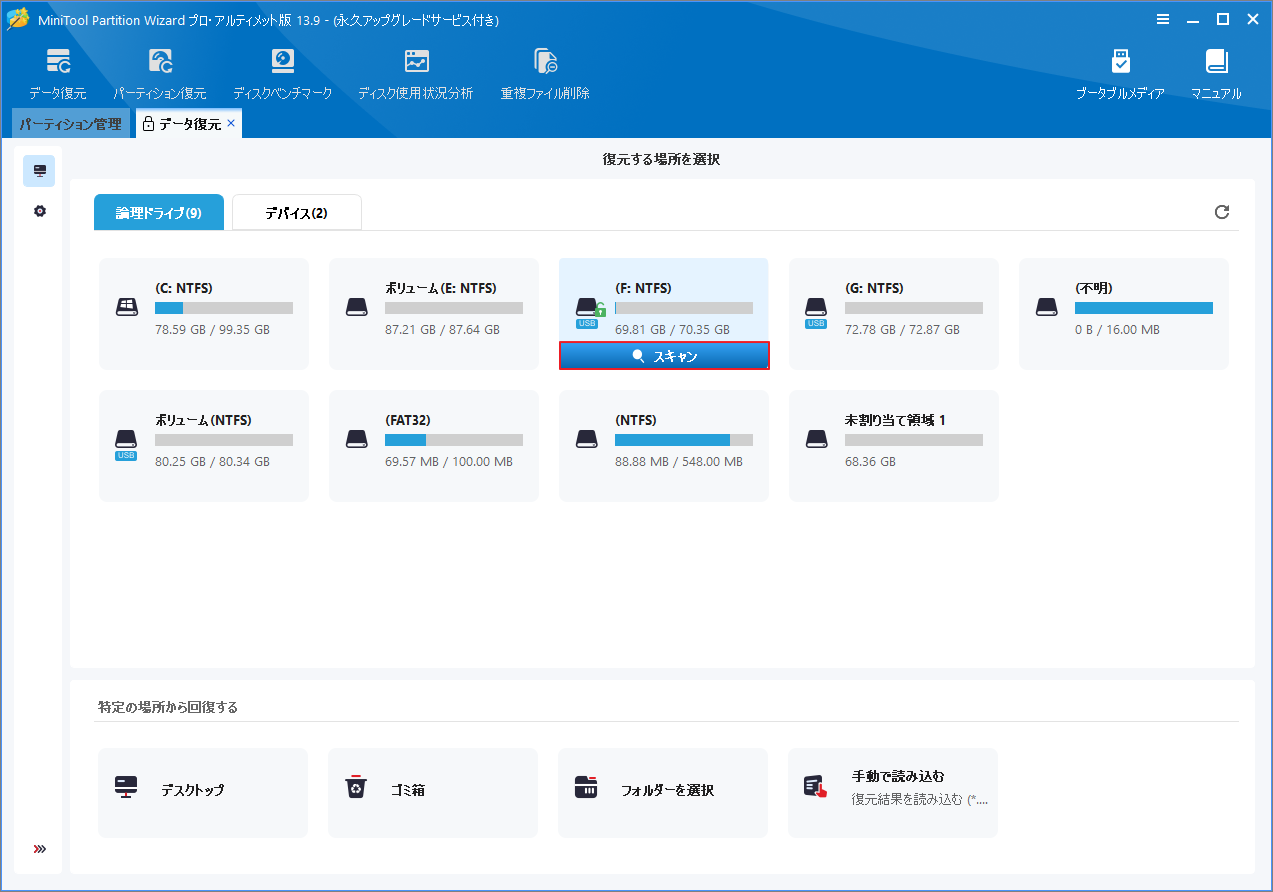Click the 69.57 MB / 100.00 MB text

tap(449, 462)
